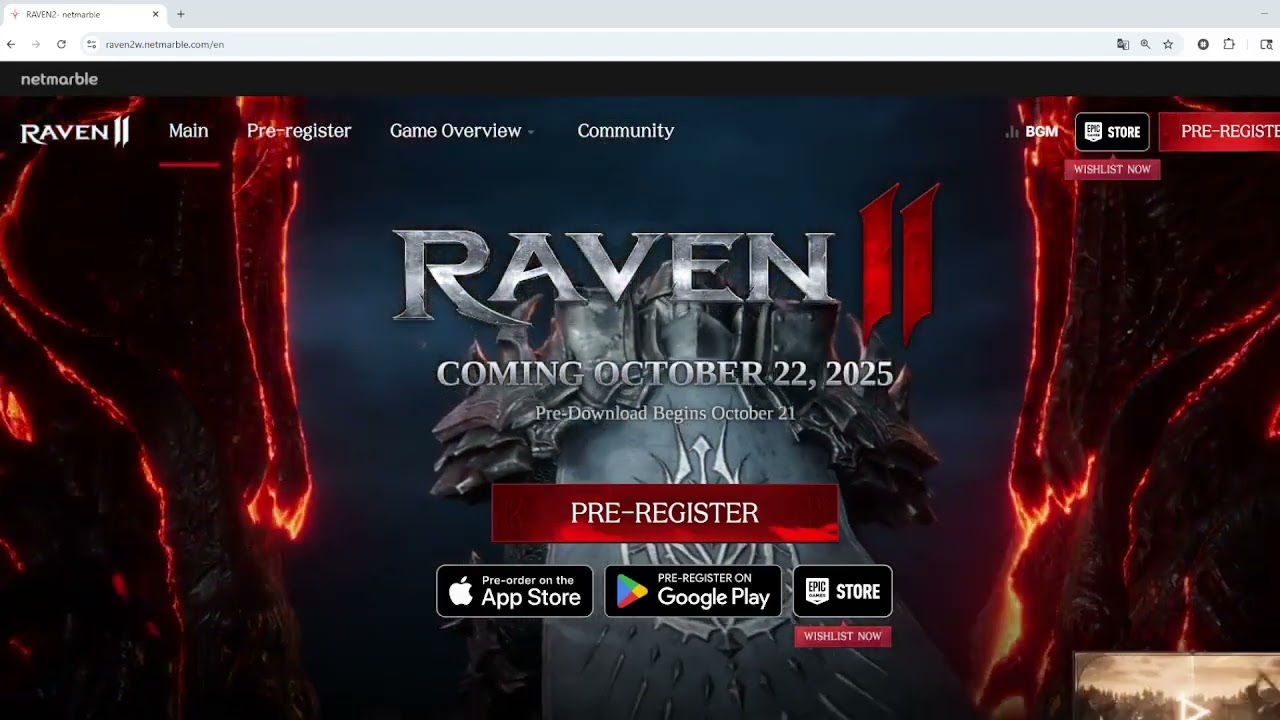The width and height of the screenshot is (1280, 720).
Task: Reload the page with the refresh icon
Action: click(61, 44)
